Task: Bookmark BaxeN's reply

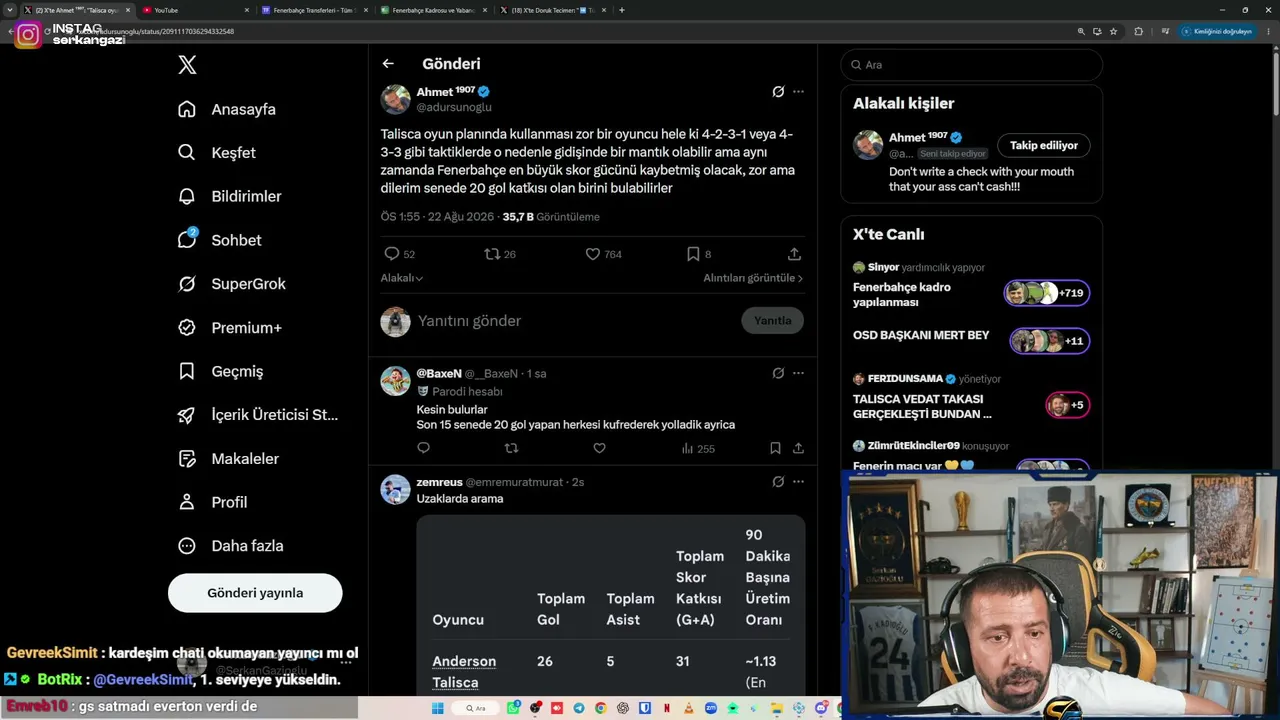Action: pyautogui.click(x=775, y=448)
